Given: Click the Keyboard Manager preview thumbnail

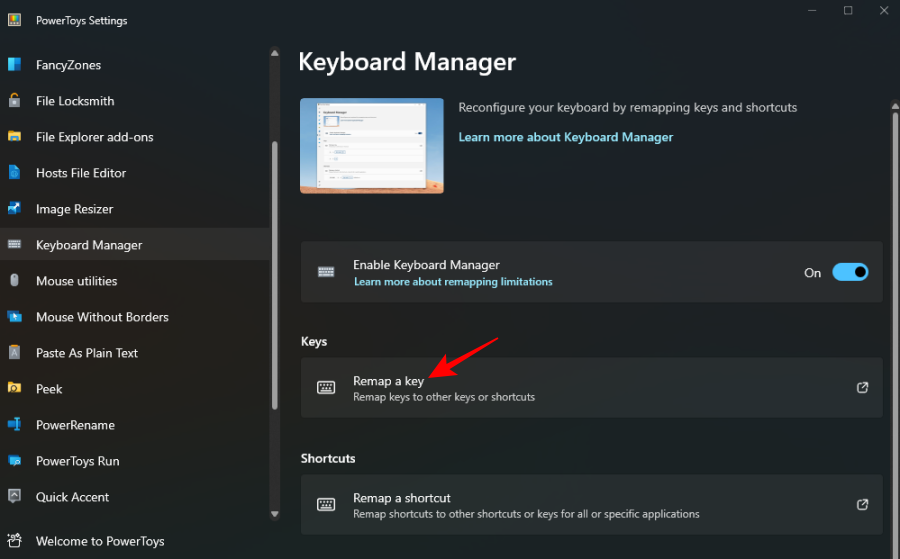Looking at the screenshot, I should (372, 146).
